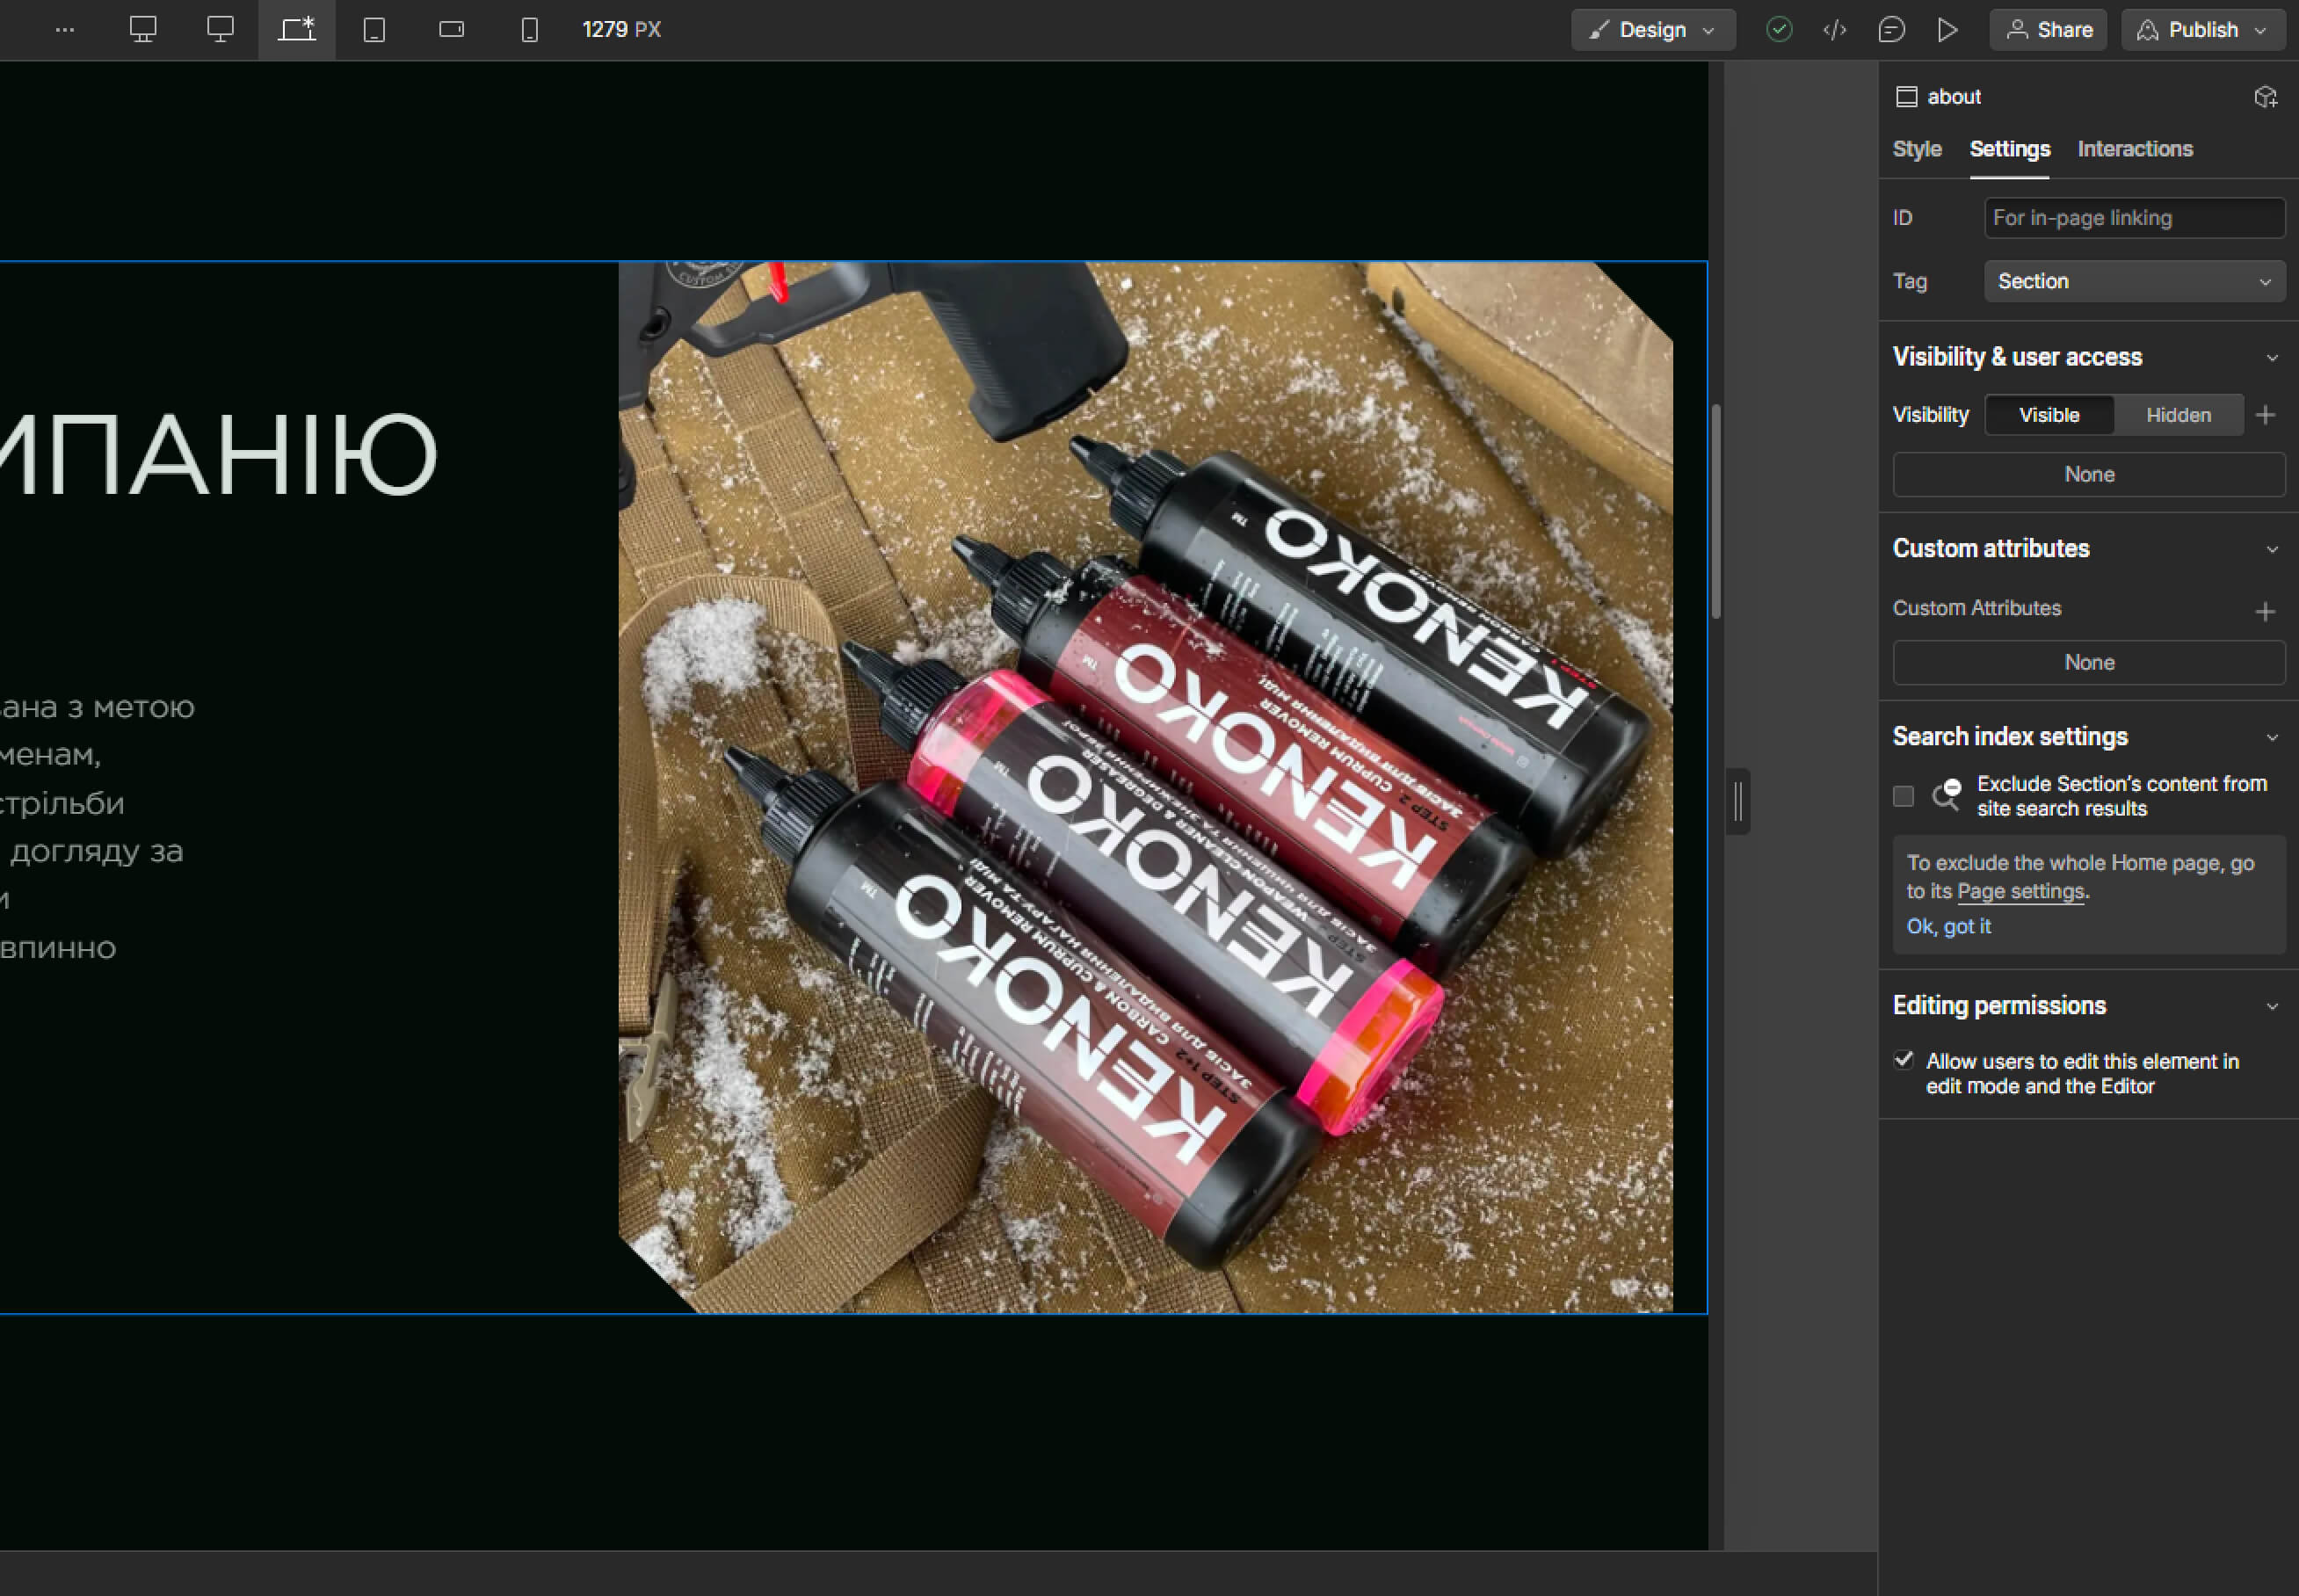Click None box under Custom Attributes

pyautogui.click(x=2088, y=663)
